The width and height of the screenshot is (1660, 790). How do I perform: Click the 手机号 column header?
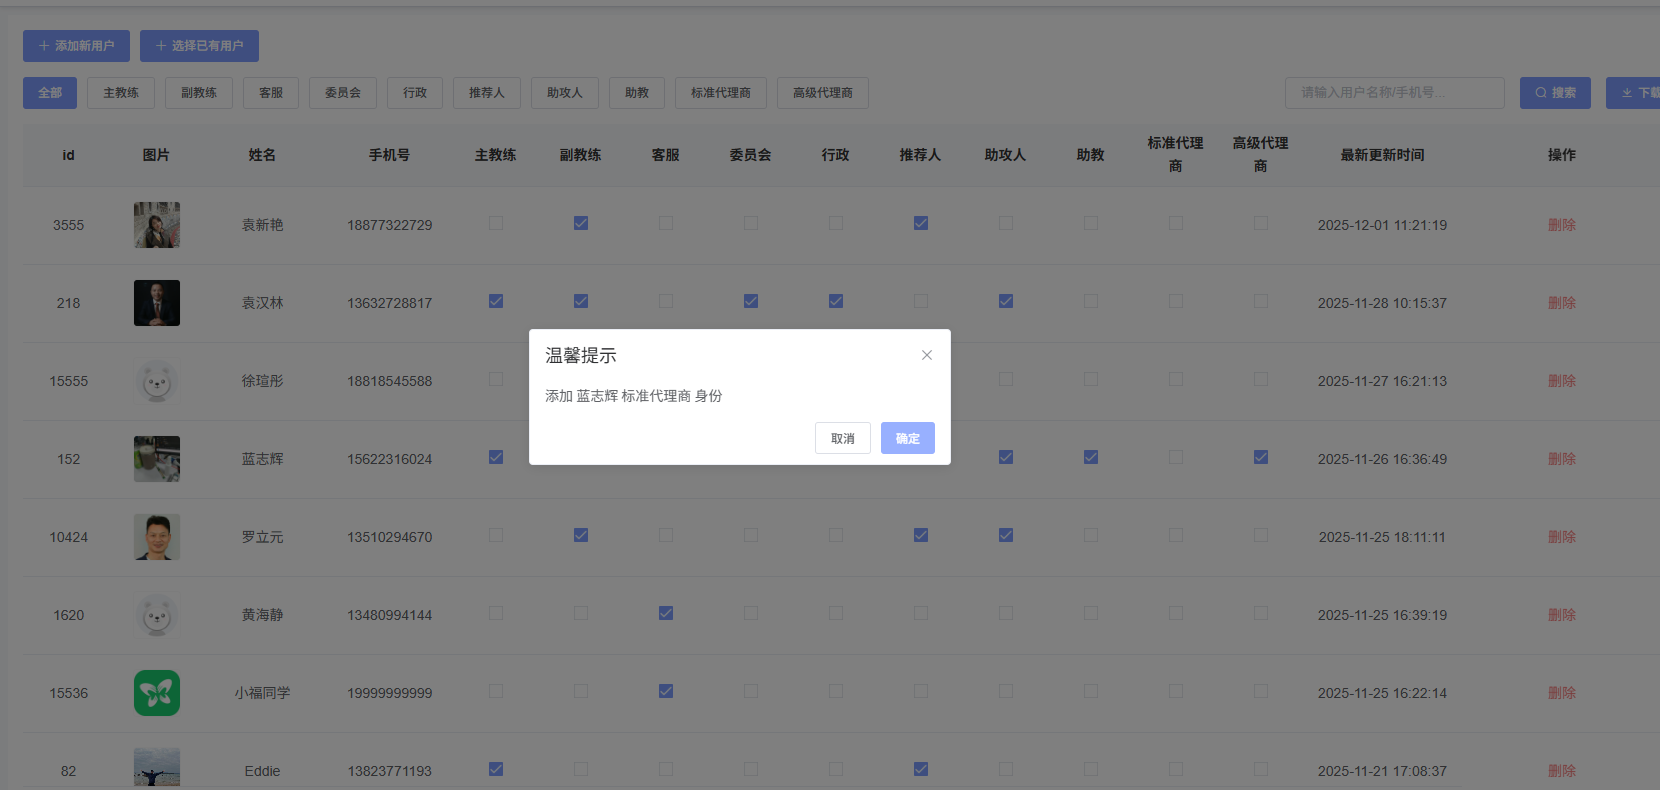pos(389,155)
